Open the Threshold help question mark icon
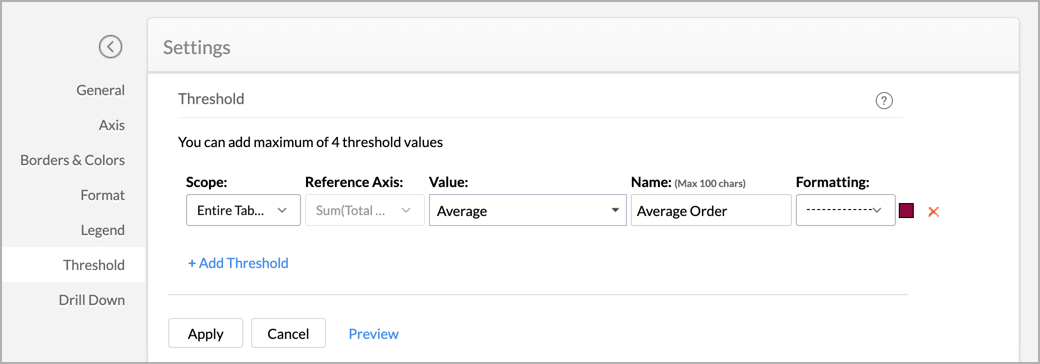 (884, 101)
